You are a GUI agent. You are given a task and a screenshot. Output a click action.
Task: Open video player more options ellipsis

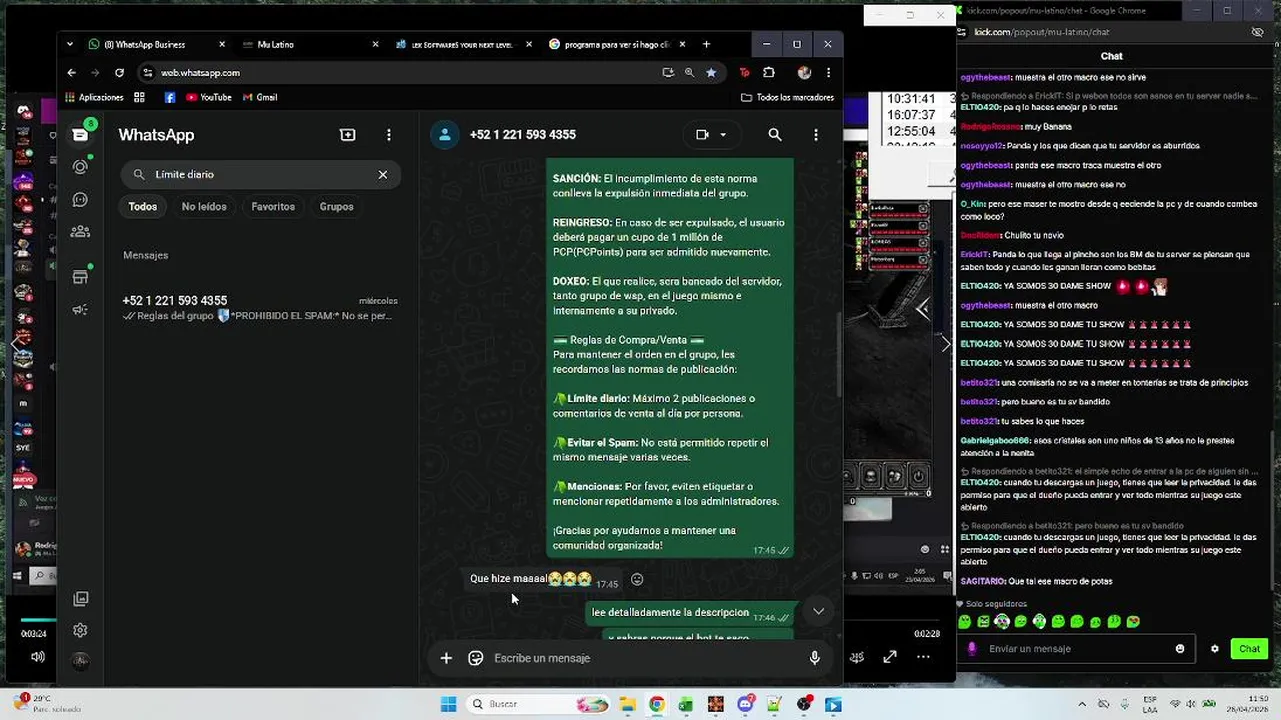923,657
